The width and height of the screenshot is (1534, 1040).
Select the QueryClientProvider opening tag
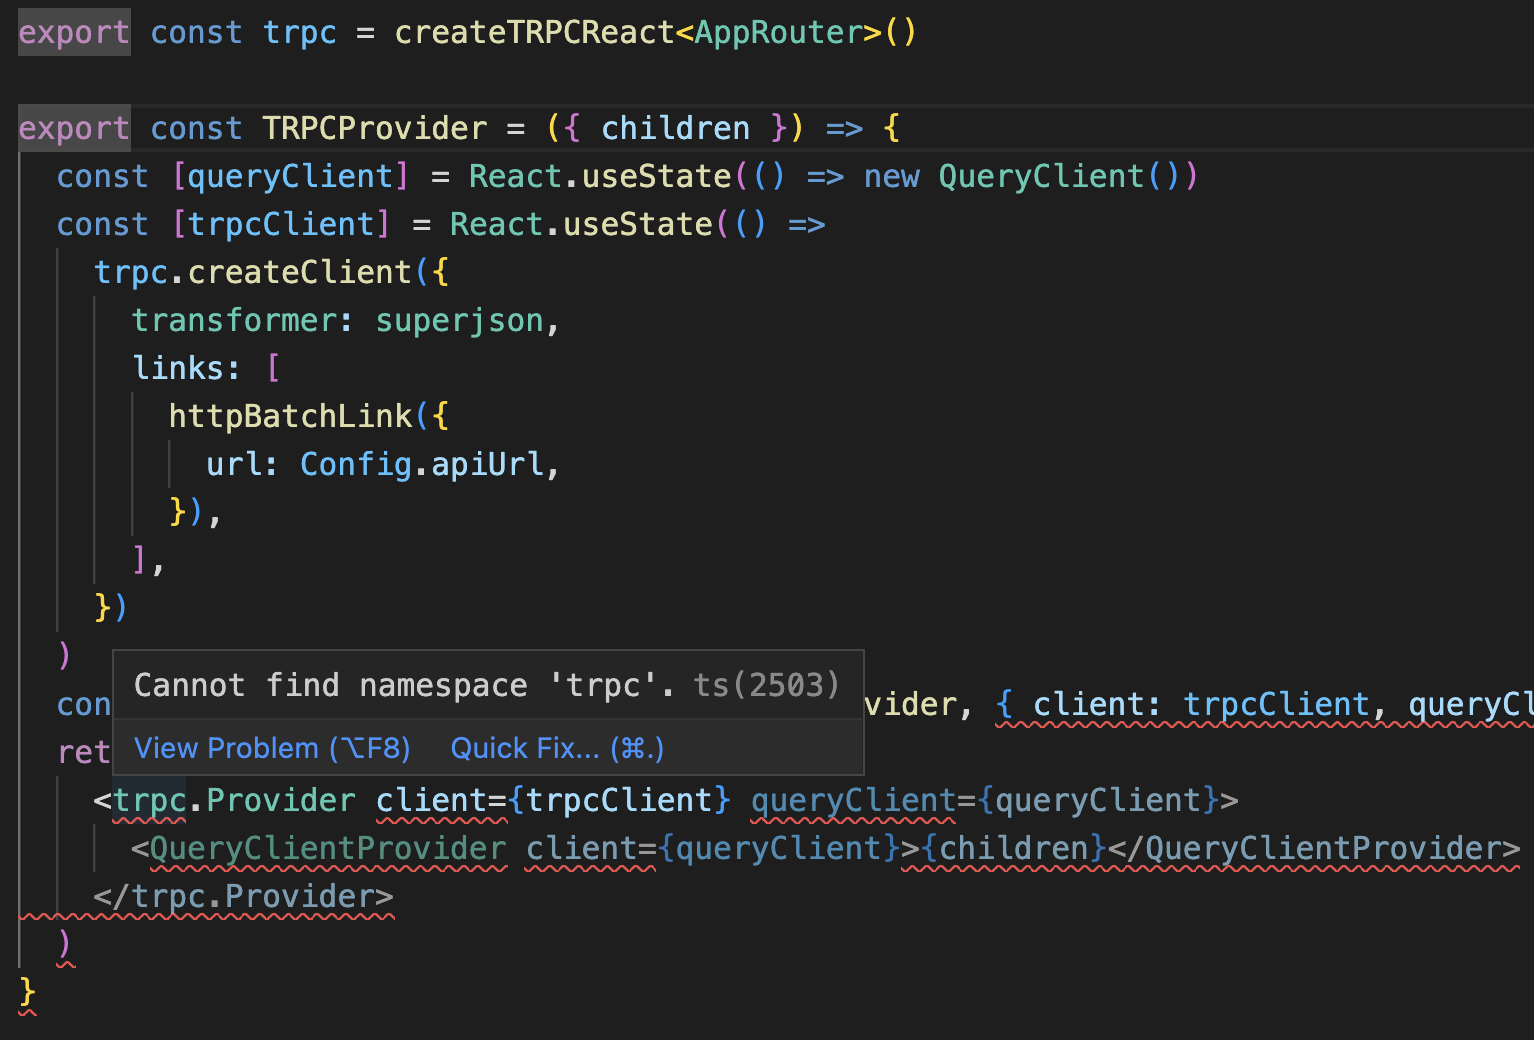[324, 848]
